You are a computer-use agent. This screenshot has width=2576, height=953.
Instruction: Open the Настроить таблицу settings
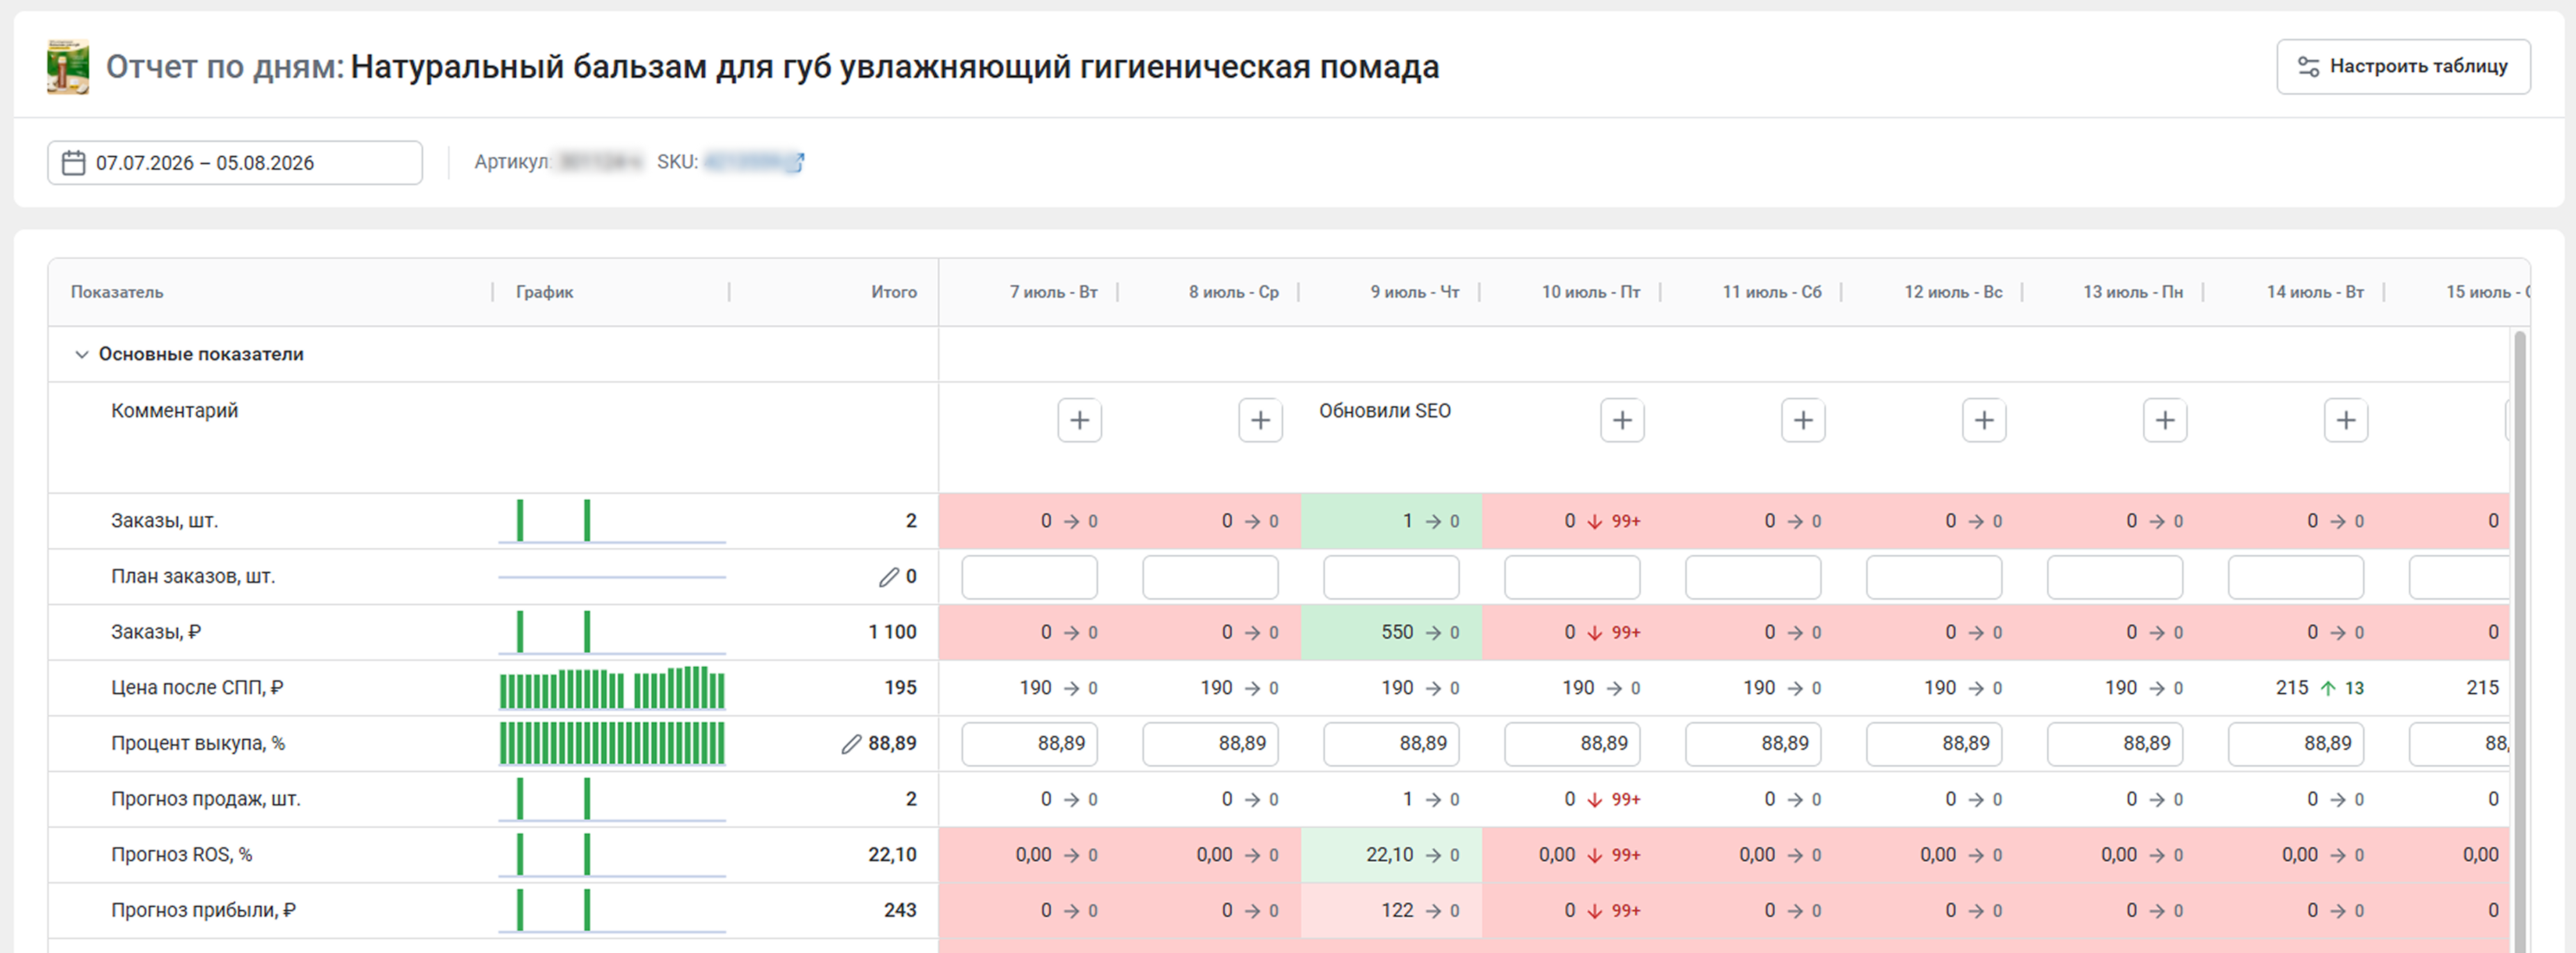pyautogui.click(x=2403, y=67)
